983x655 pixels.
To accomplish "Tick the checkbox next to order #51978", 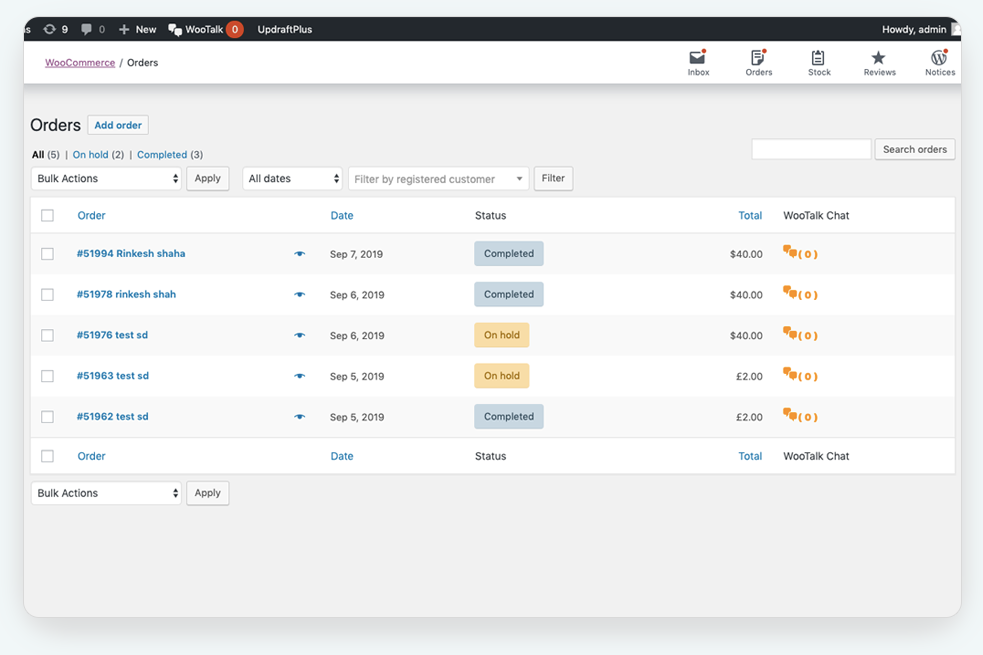I will [47, 294].
